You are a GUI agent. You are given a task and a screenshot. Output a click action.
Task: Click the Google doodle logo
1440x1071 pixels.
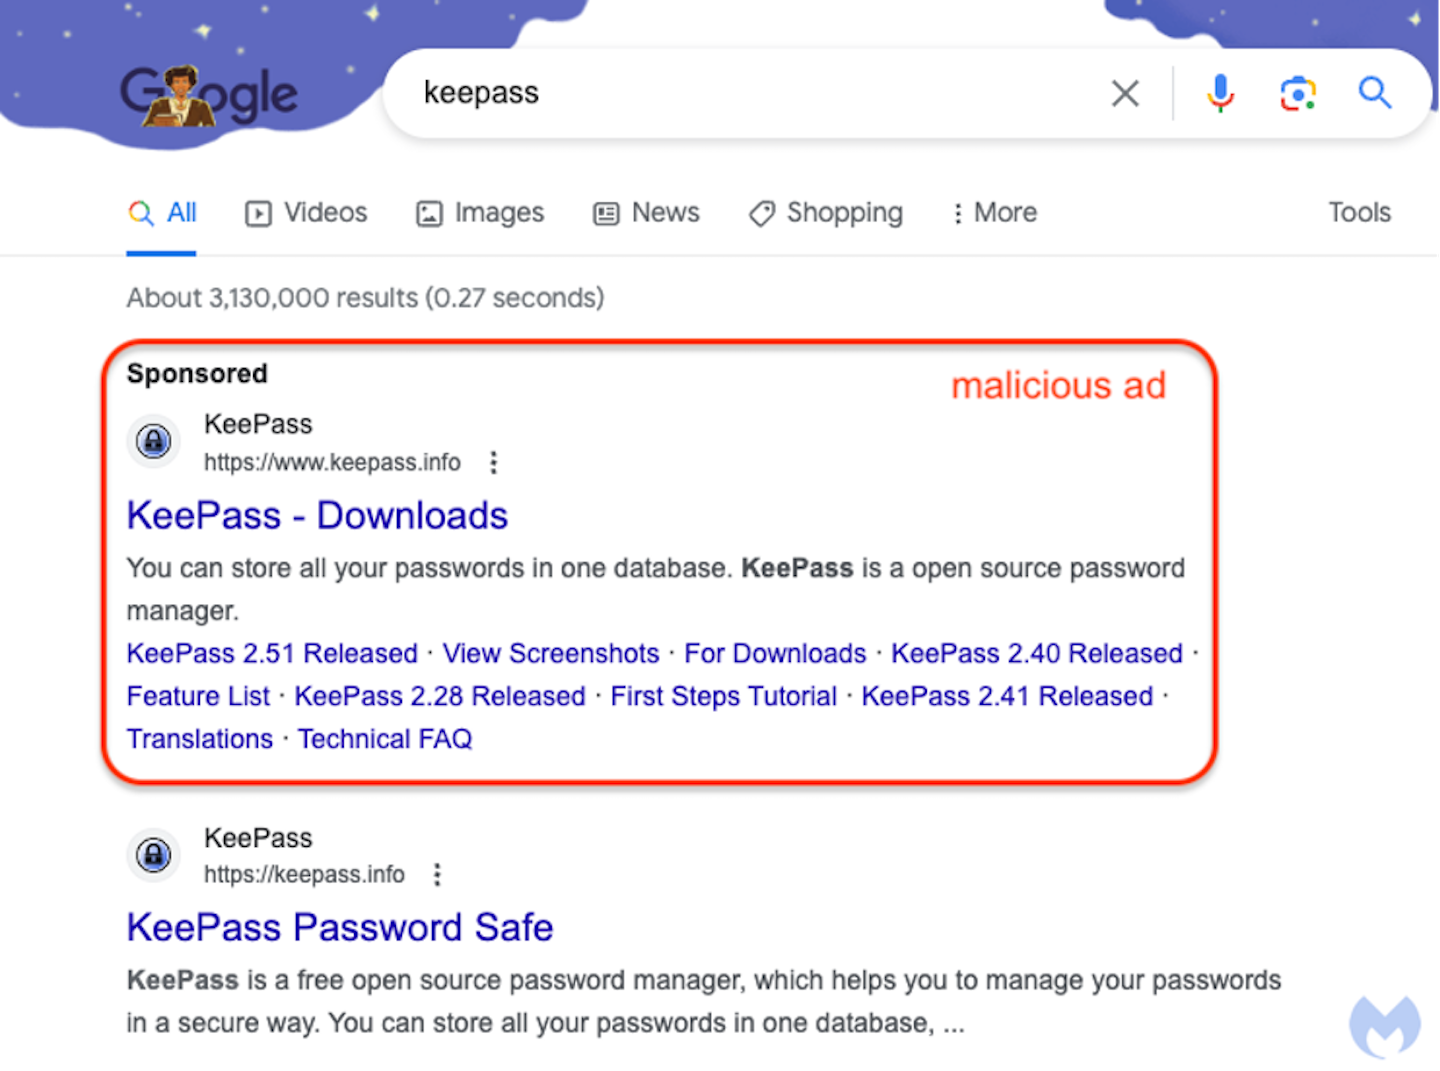click(209, 93)
